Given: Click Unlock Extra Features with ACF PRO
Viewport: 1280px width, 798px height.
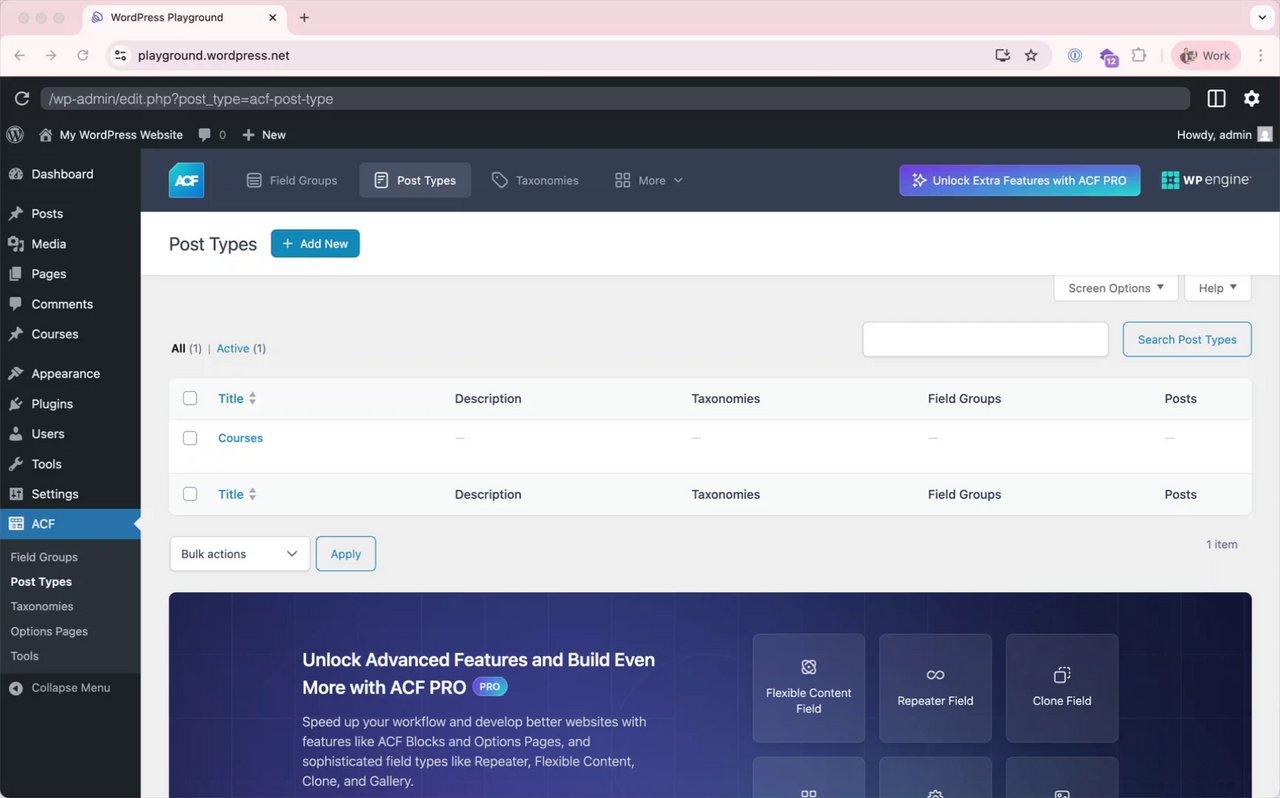Looking at the screenshot, I should tap(1020, 180).
